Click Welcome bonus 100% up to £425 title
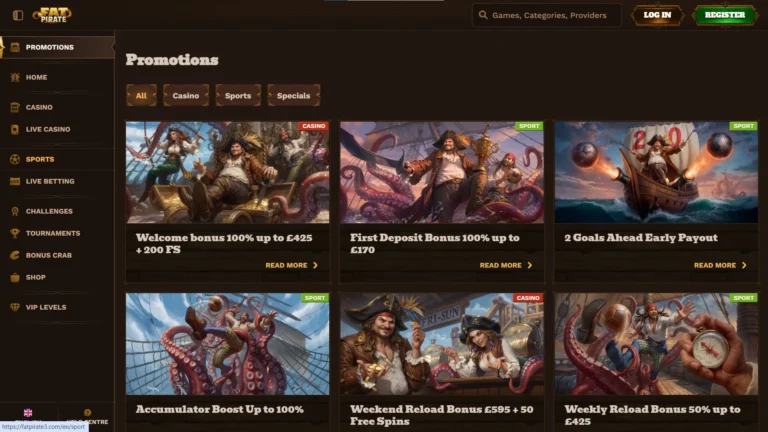768x432 pixels. (224, 243)
